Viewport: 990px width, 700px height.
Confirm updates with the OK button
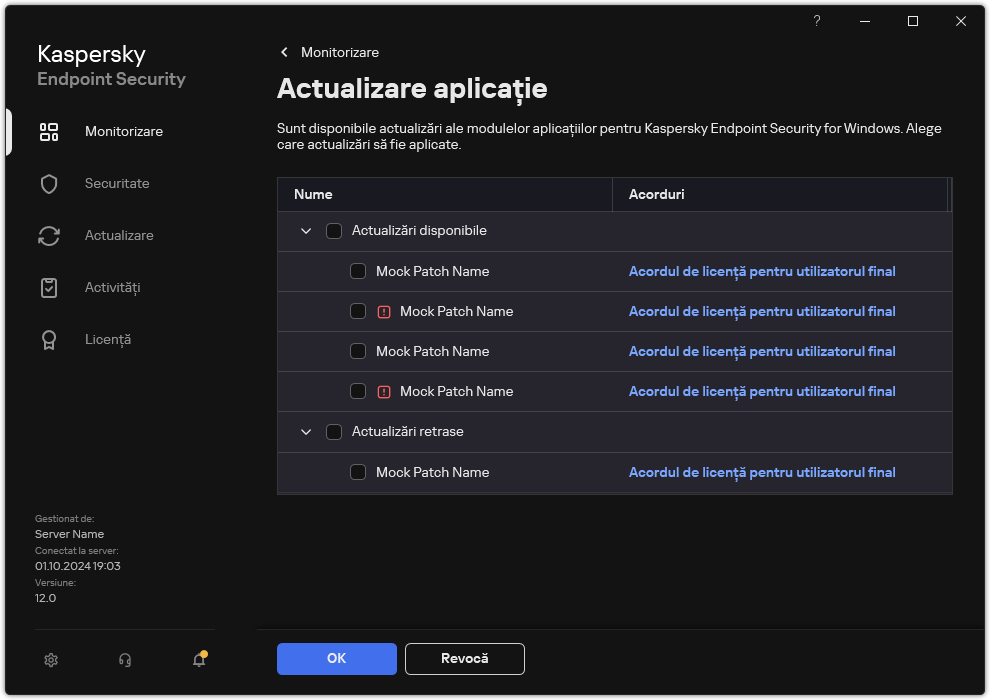pyautogui.click(x=336, y=658)
